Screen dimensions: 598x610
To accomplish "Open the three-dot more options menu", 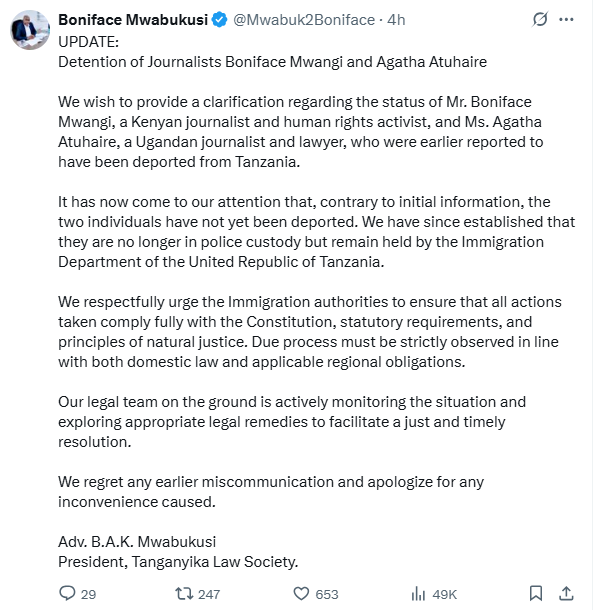I will point(566,19).
